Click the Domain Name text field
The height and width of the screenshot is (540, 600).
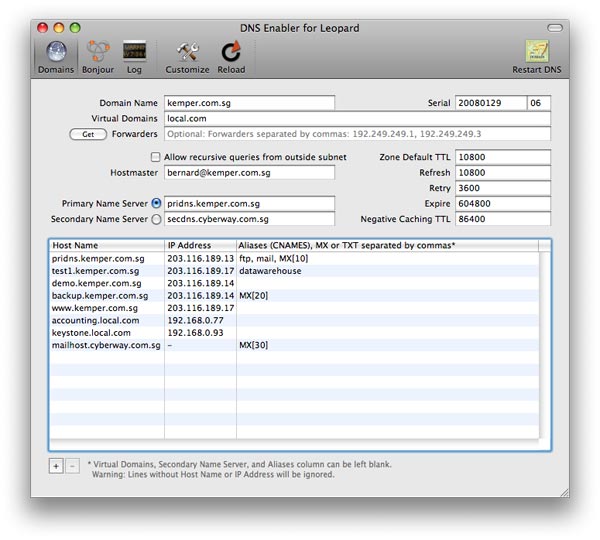click(248, 103)
